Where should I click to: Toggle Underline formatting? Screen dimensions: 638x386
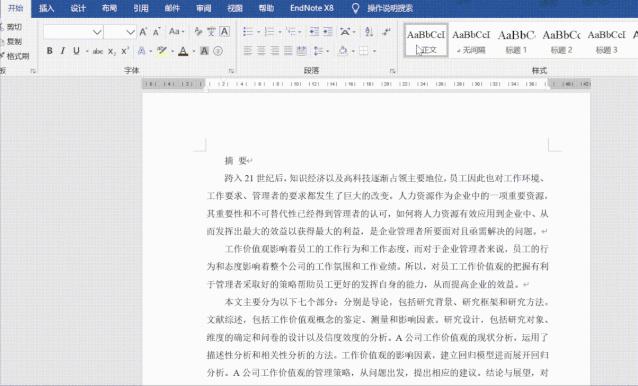coord(76,51)
